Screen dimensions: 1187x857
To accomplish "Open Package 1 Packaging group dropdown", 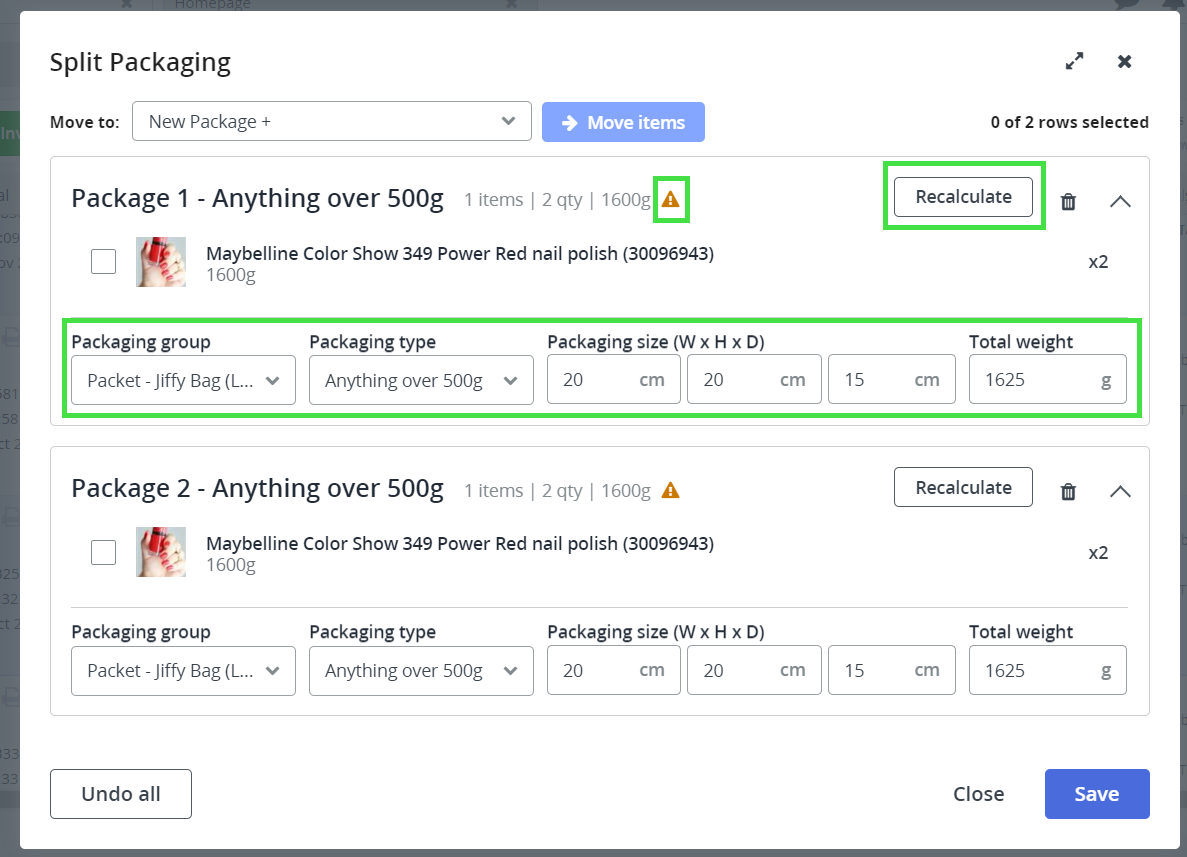I will click(183, 380).
